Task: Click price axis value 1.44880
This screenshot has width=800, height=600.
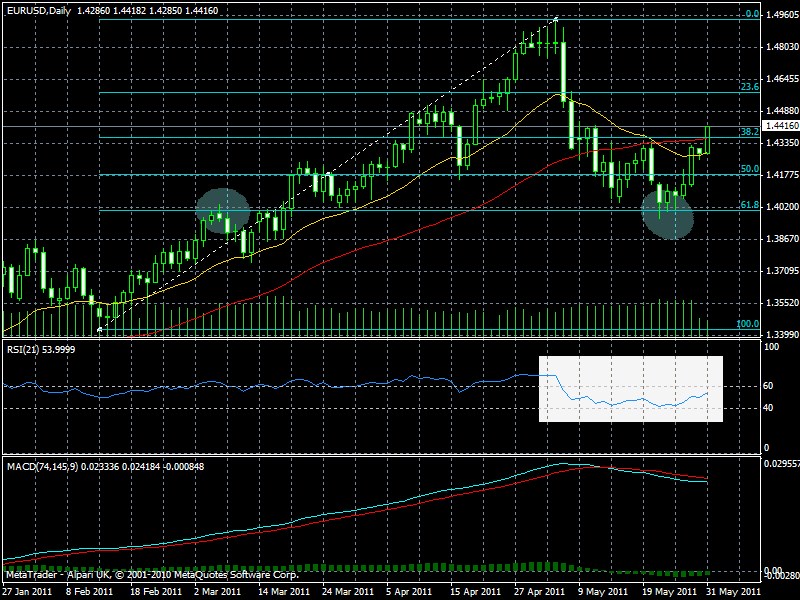Action: click(782, 111)
